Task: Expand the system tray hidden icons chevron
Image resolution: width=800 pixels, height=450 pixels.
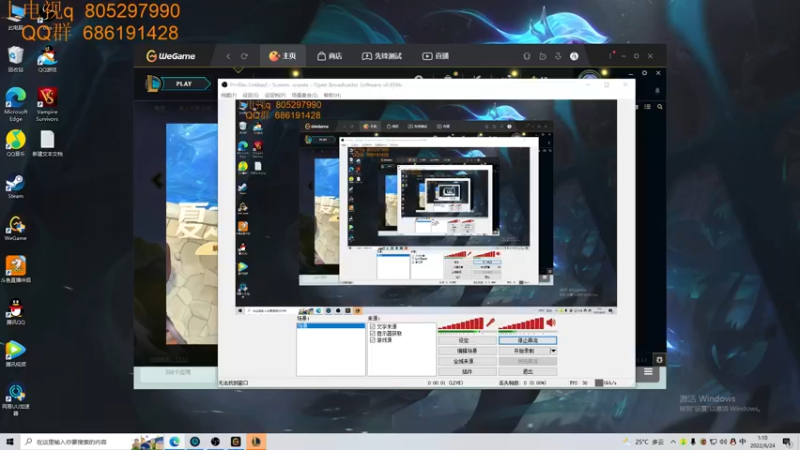Action: tap(673, 442)
